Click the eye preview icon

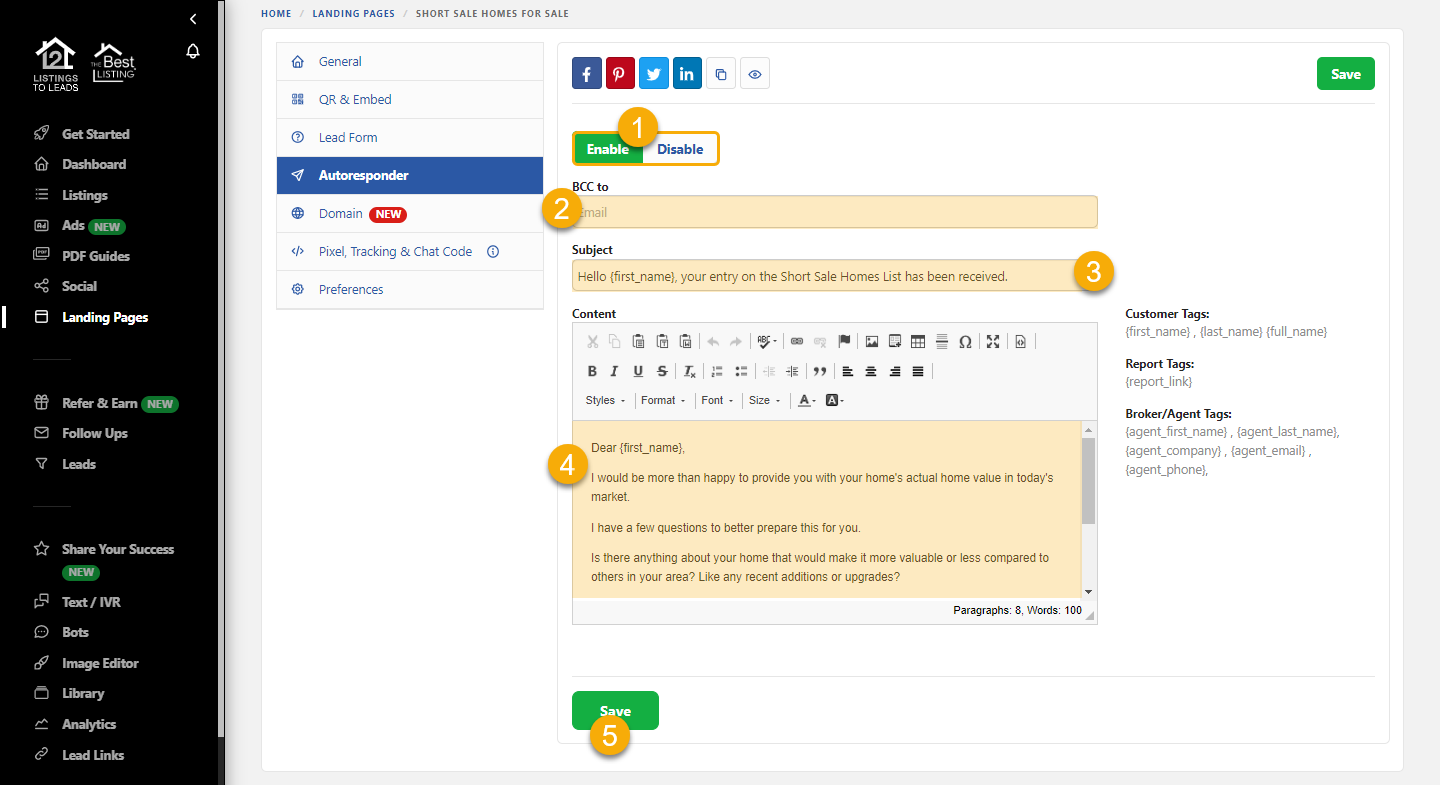[x=755, y=74]
